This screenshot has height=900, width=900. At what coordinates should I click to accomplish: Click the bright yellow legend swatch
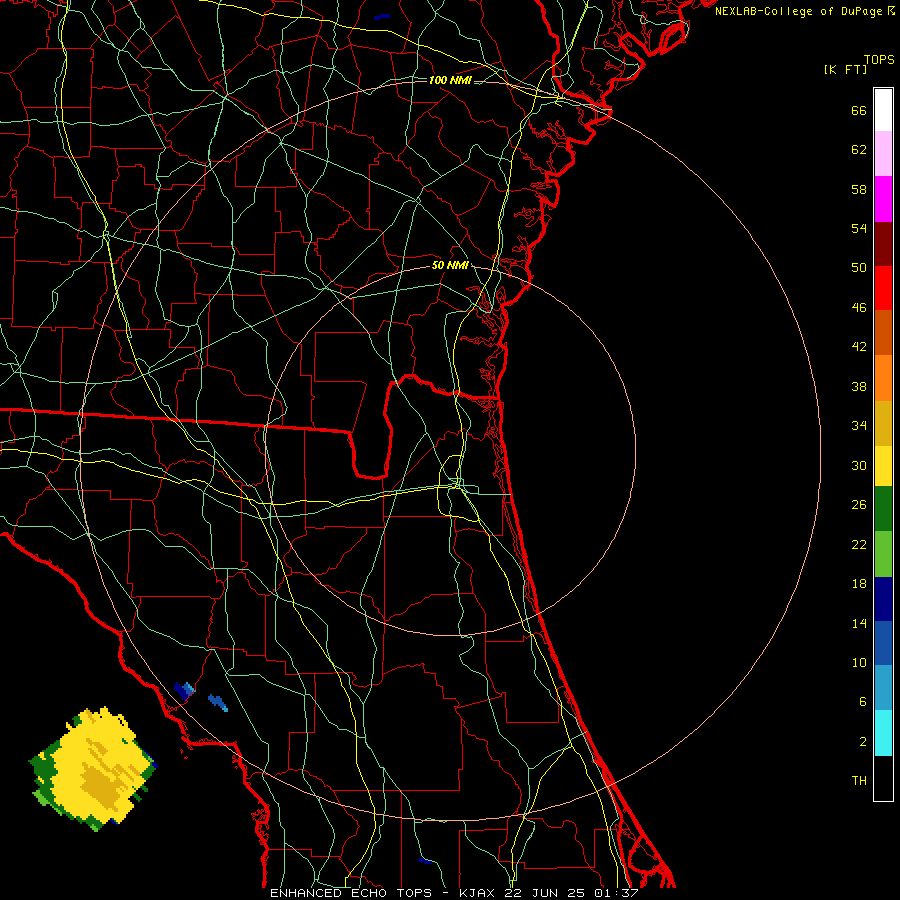coord(883,466)
